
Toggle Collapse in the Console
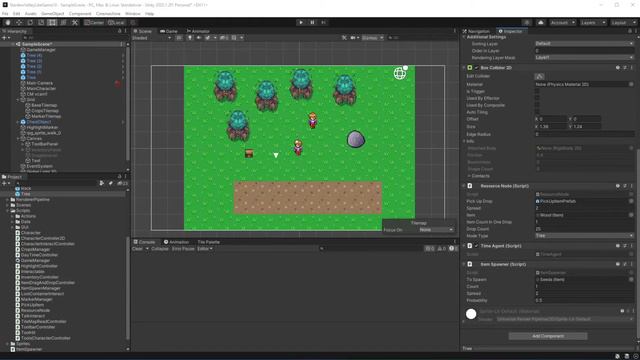pyautogui.click(x=160, y=249)
